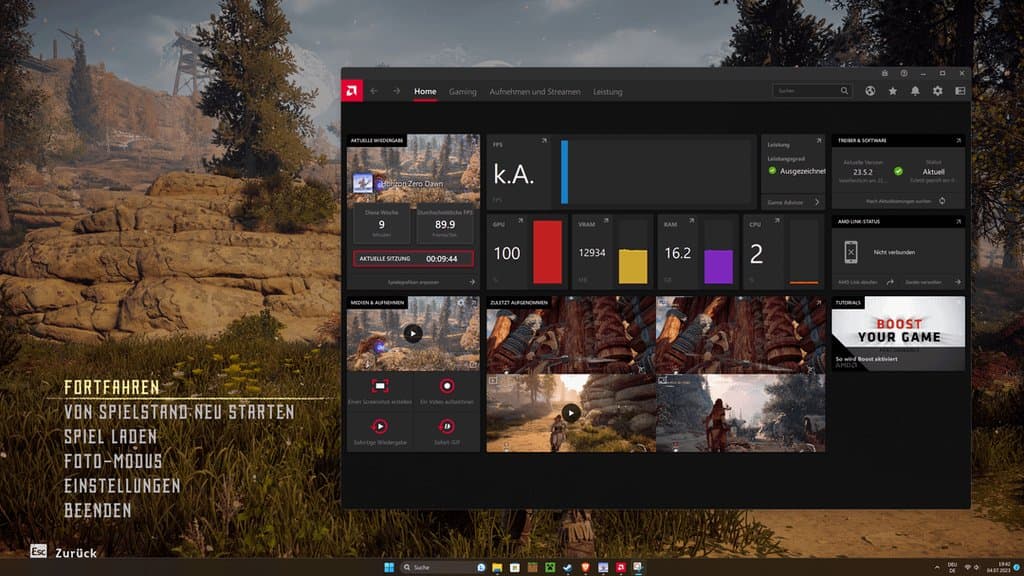The height and width of the screenshot is (576, 1024).
Task: Expand the VRAM usage tile
Action: pyautogui.click(x=606, y=221)
